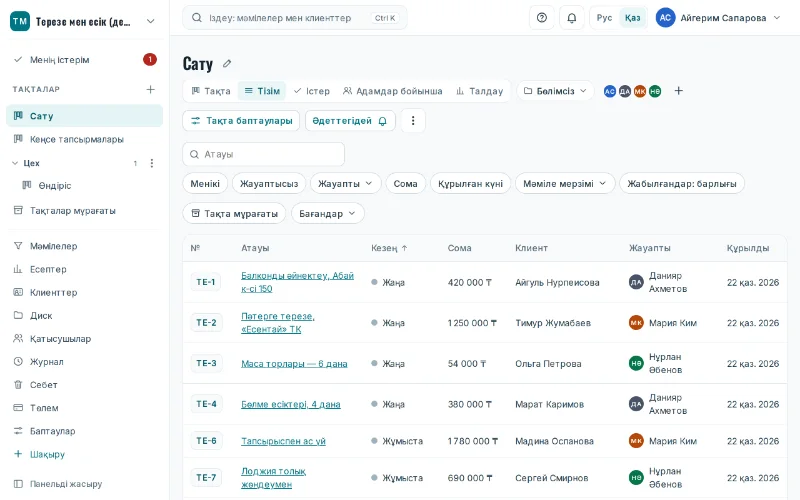Add a new board with plus in ТАҚТАЛАР
Viewport: 800px width, 500px height.
pyautogui.click(x=151, y=89)
